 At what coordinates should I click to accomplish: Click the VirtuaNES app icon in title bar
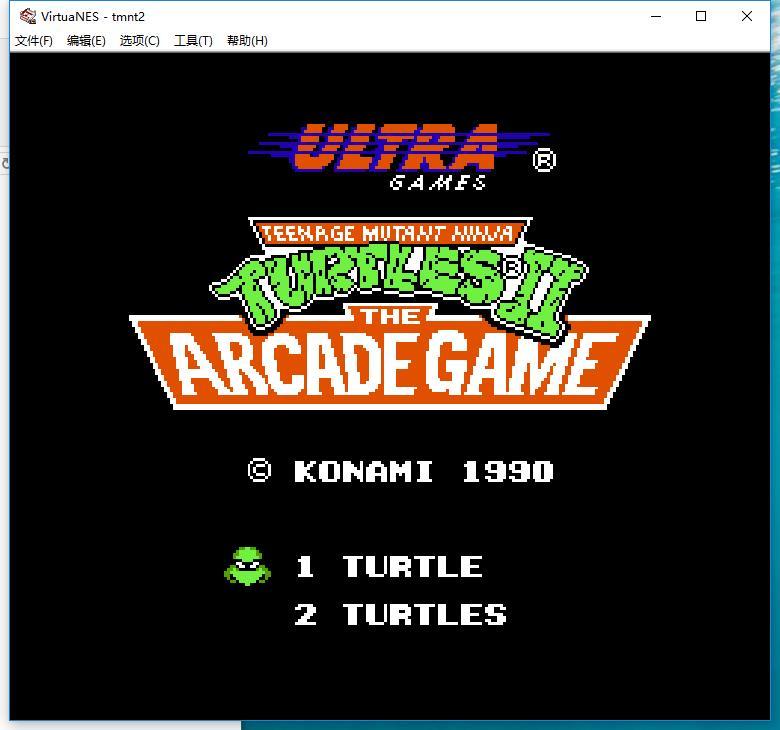[x=26, y=16]
